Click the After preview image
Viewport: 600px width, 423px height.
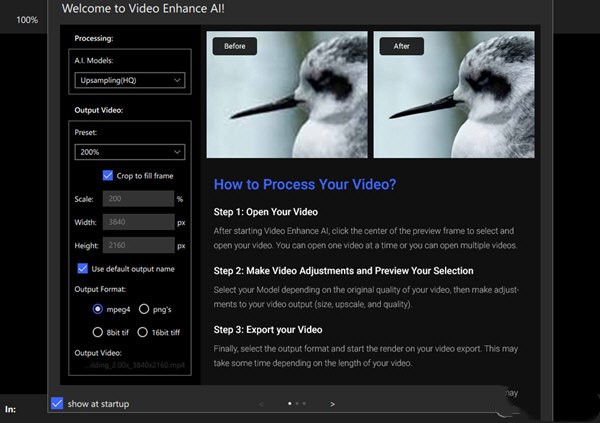coord(454,95)
